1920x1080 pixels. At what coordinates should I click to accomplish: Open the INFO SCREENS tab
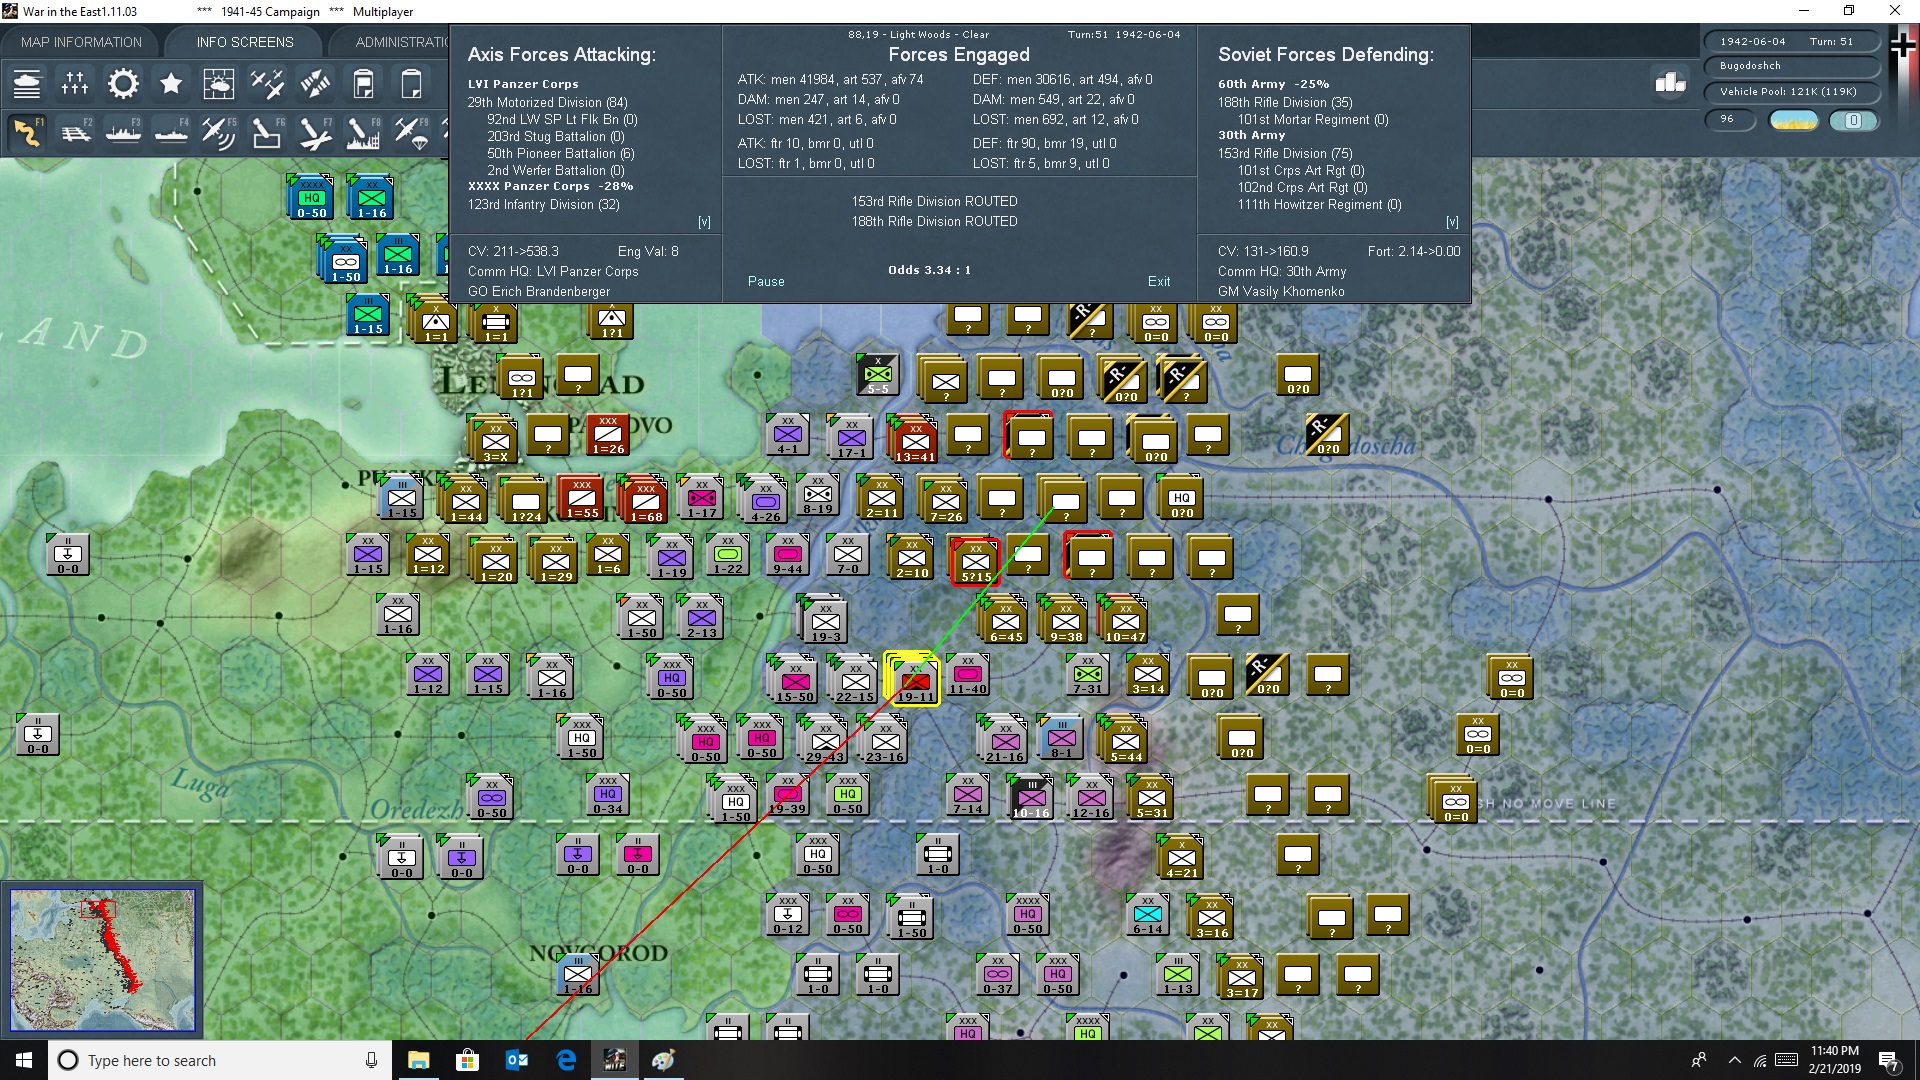(245, 42)
